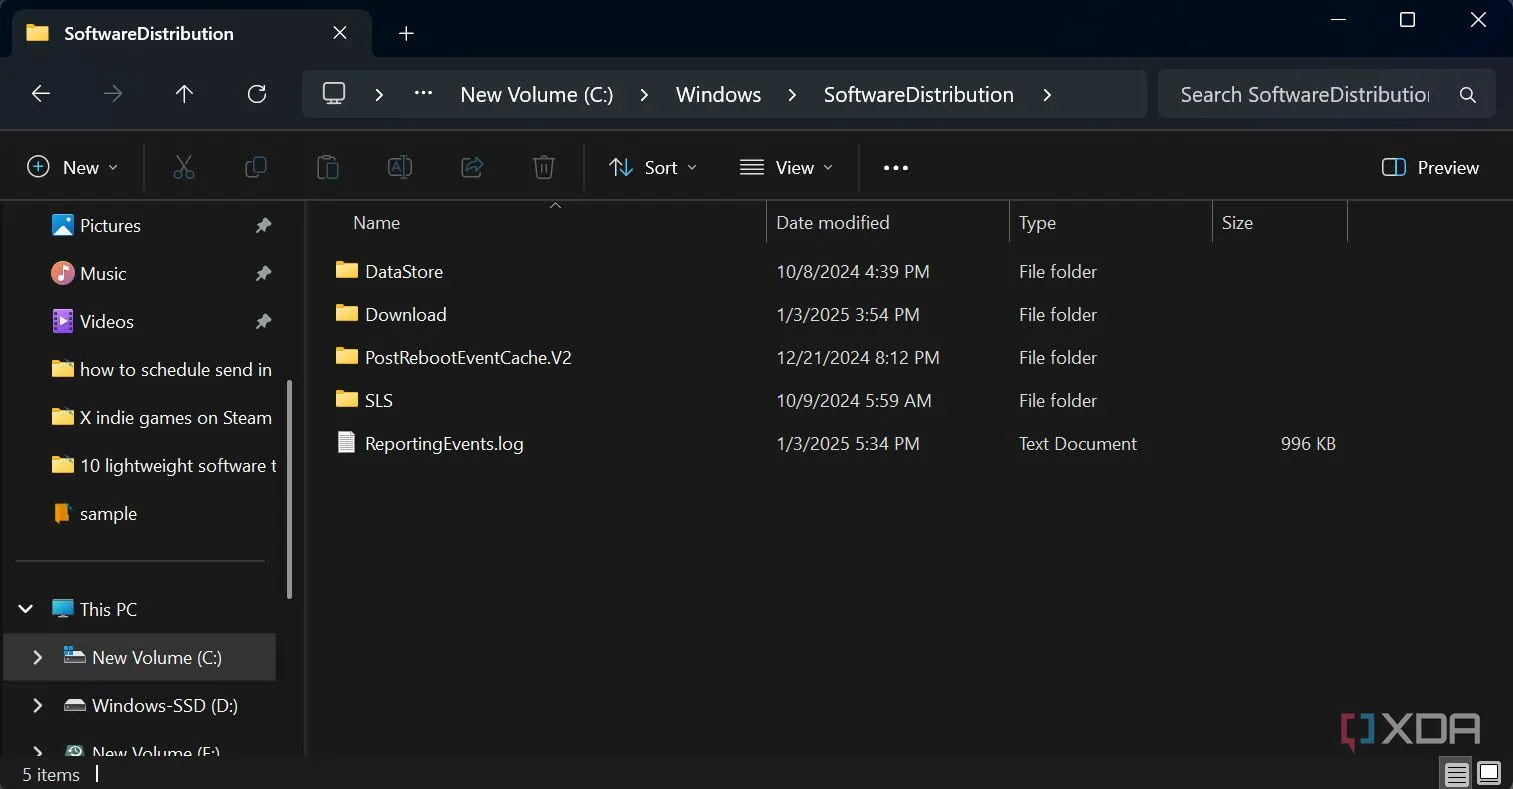The width and height of the screenshot is (1513, 789).
Task: Copy using the toolbar copy icon
Action: click(256, 167)
